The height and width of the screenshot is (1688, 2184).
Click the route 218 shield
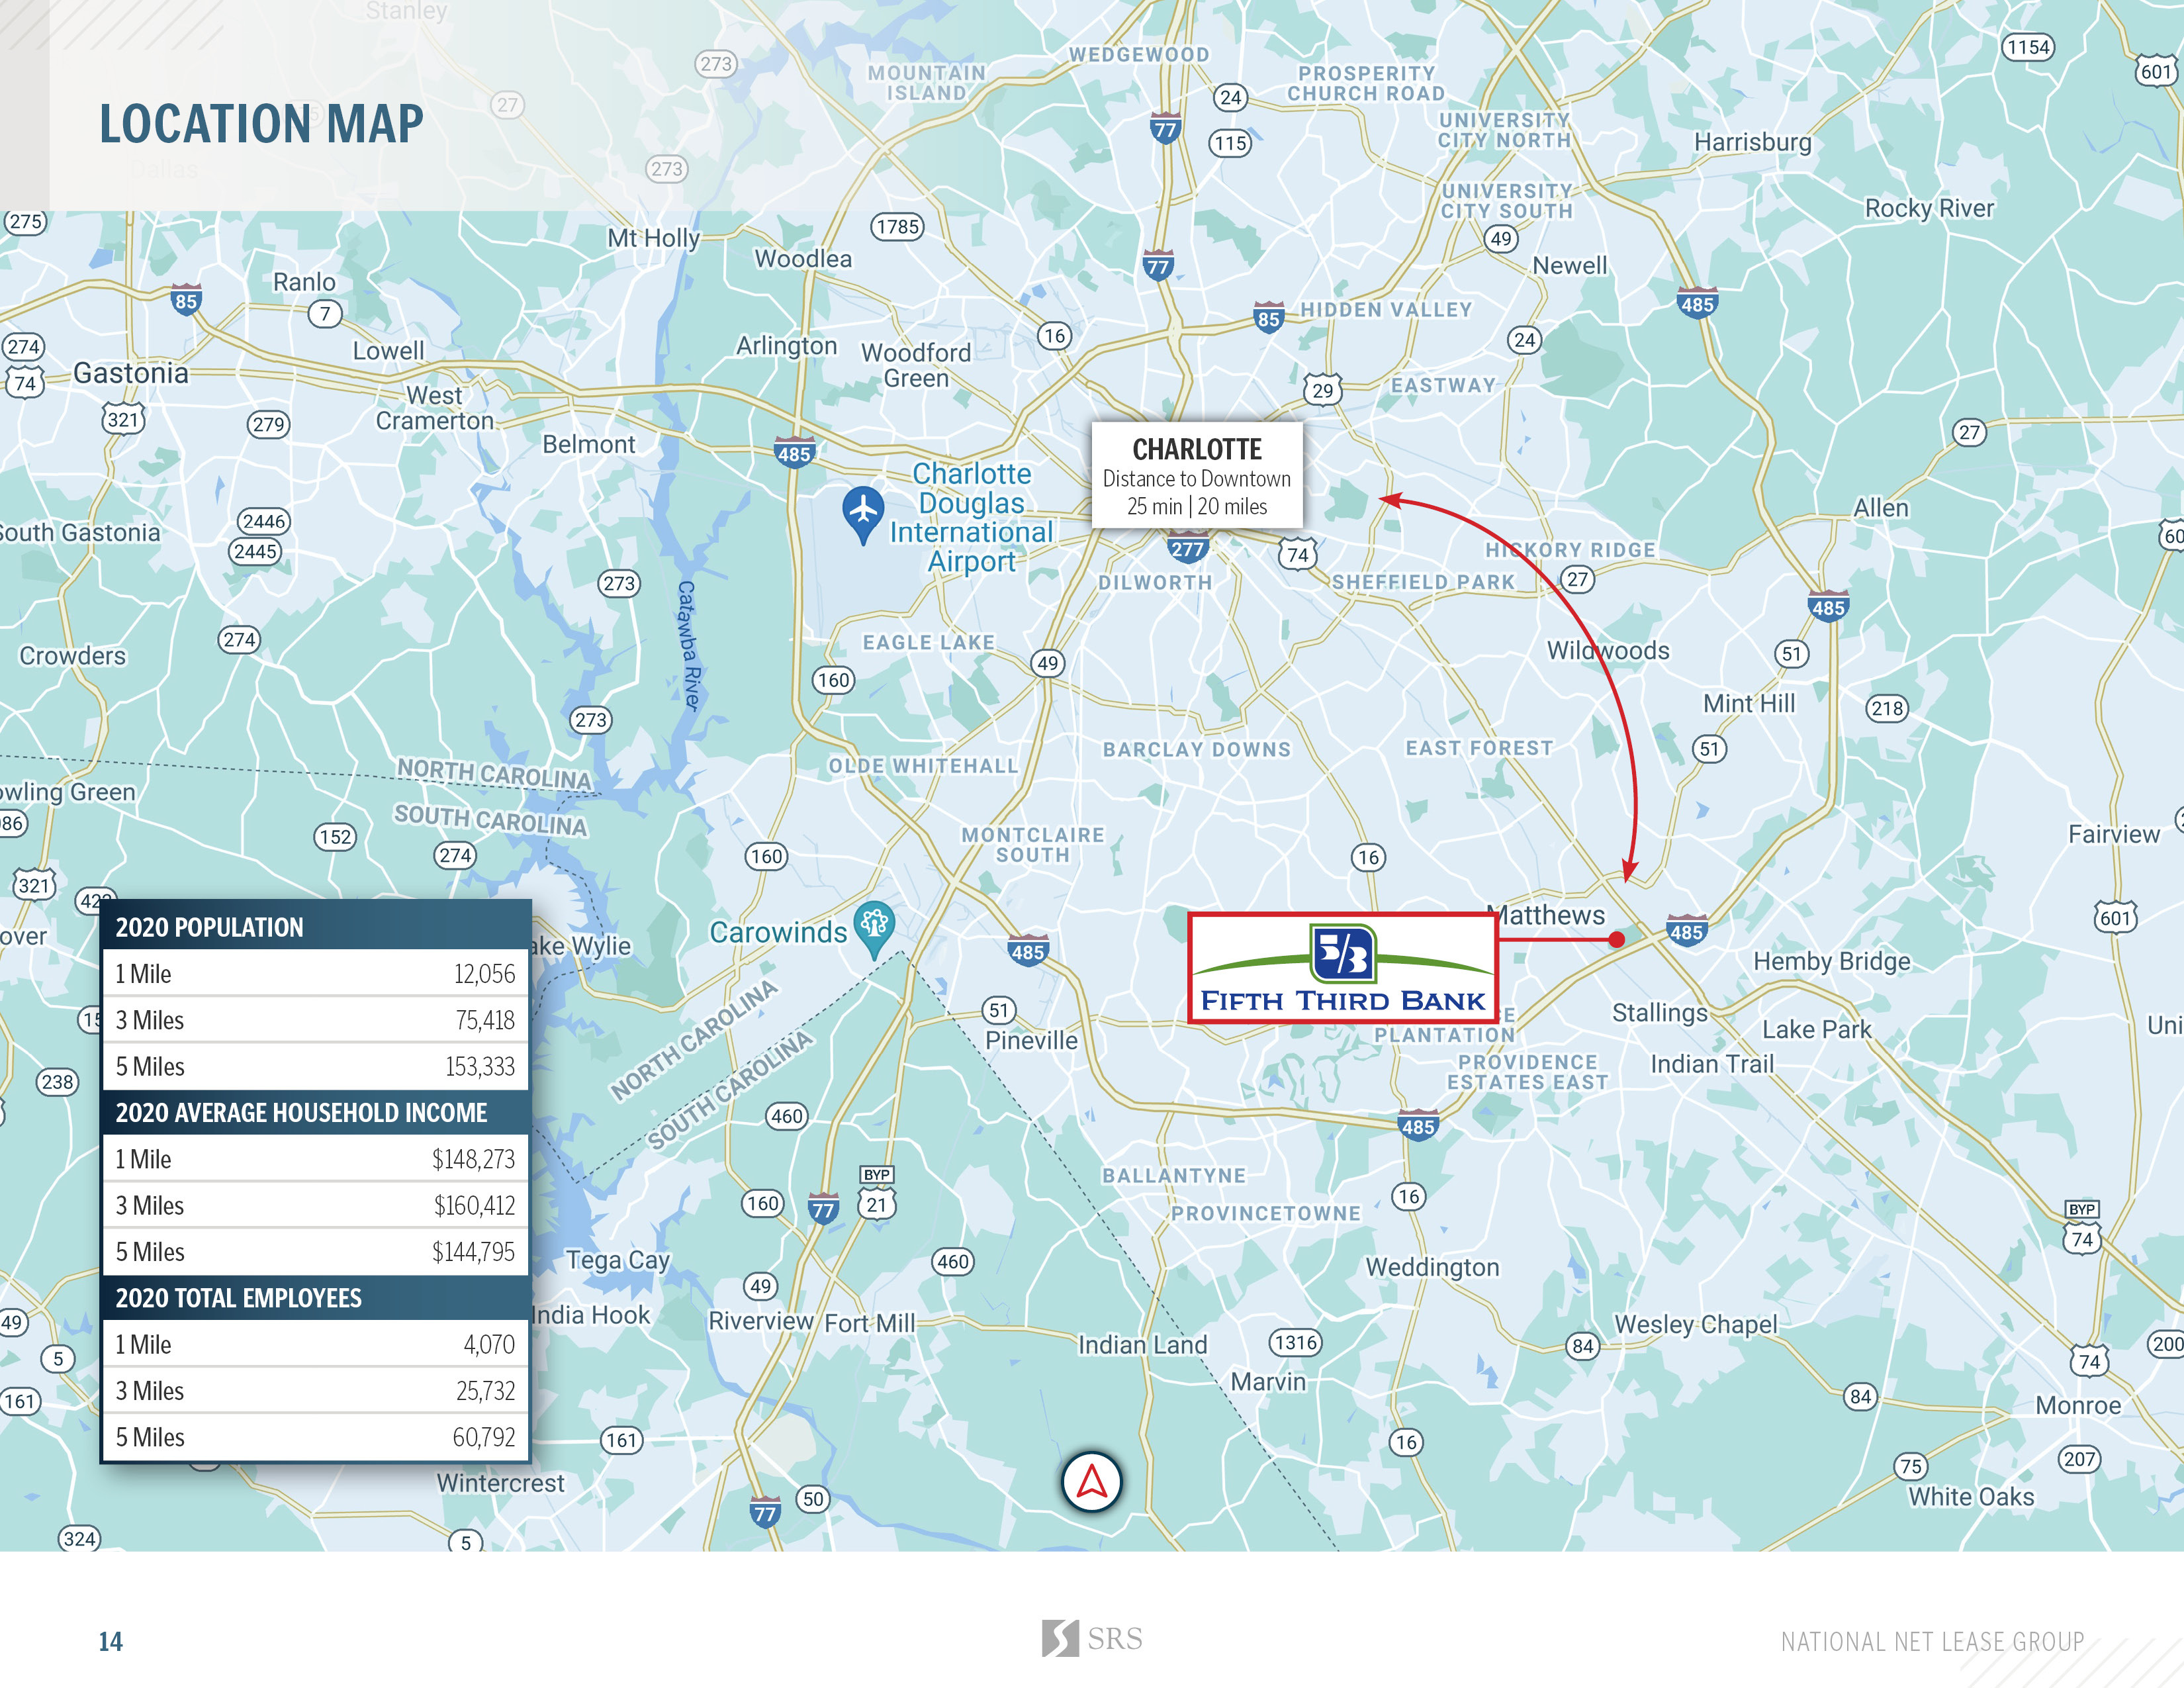point(1887,709)
